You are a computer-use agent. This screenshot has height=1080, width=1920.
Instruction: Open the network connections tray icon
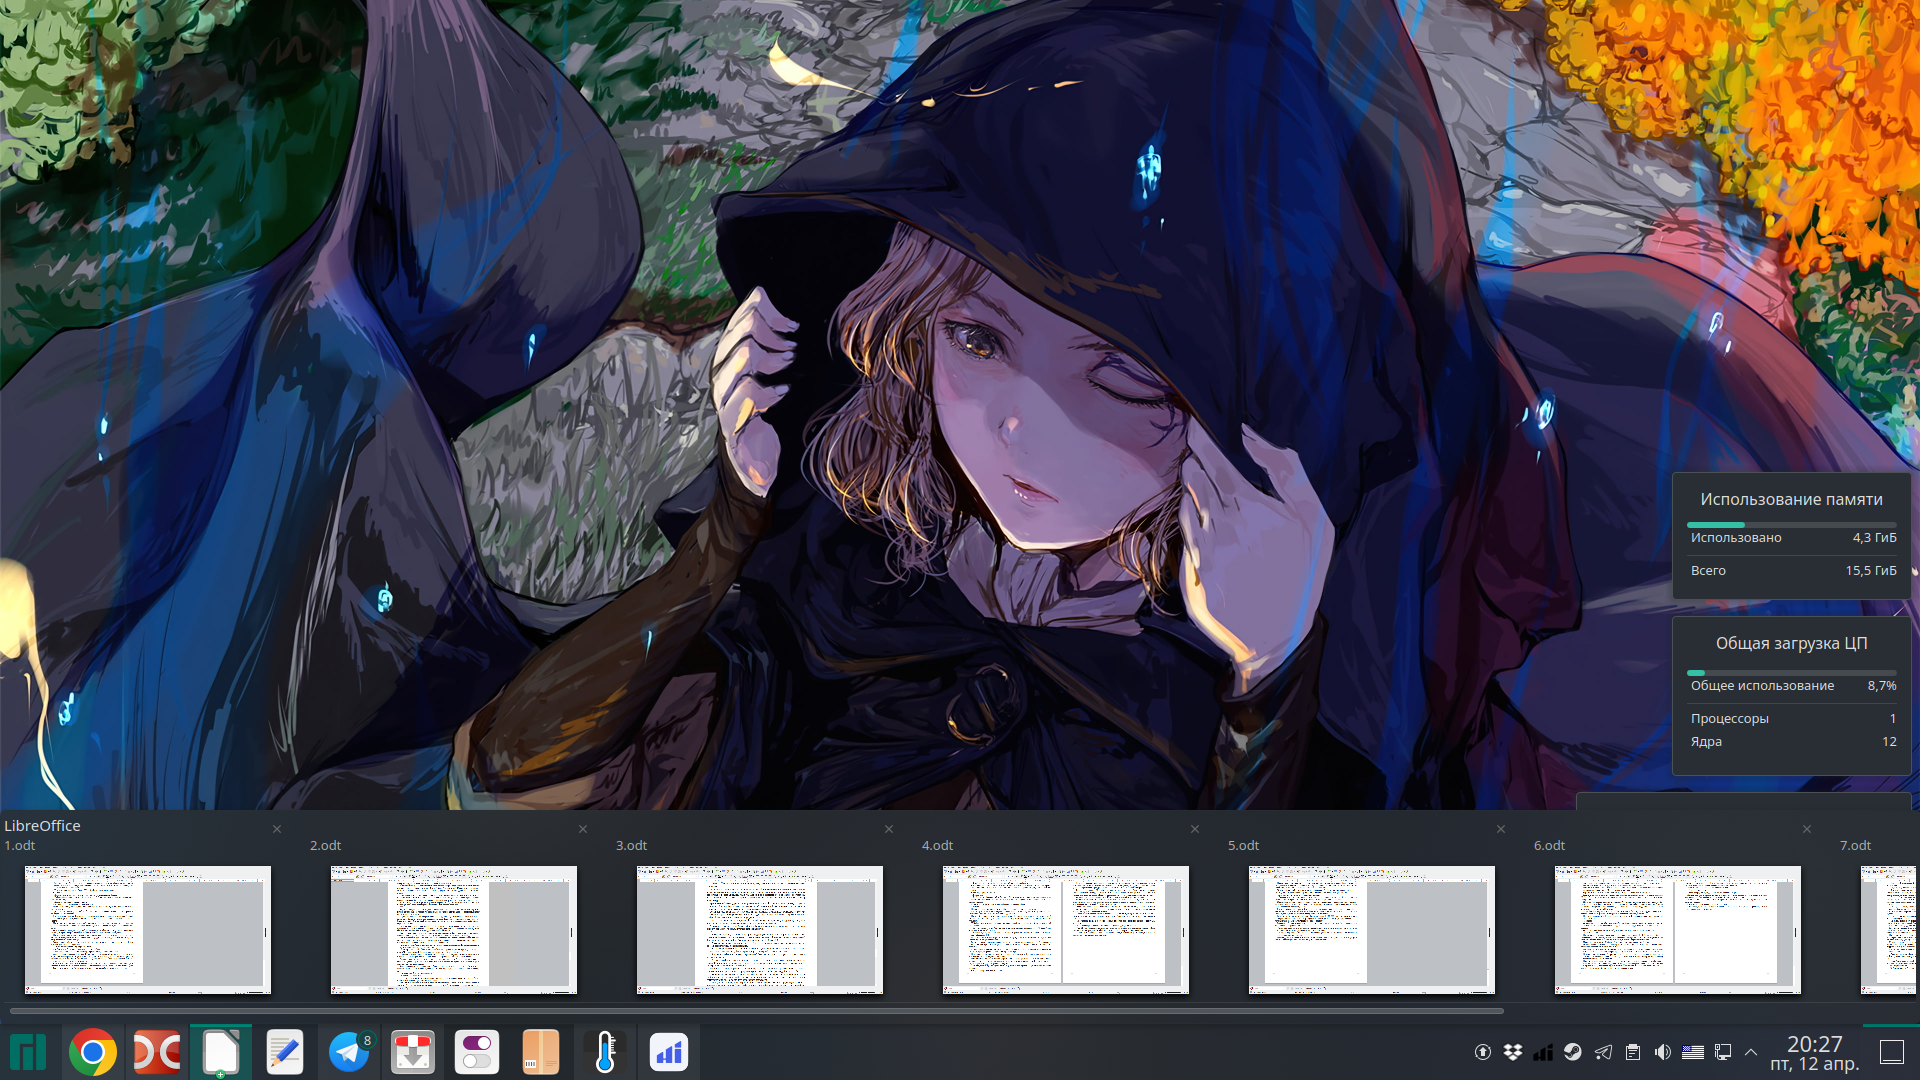[x=1722, y=1052]
